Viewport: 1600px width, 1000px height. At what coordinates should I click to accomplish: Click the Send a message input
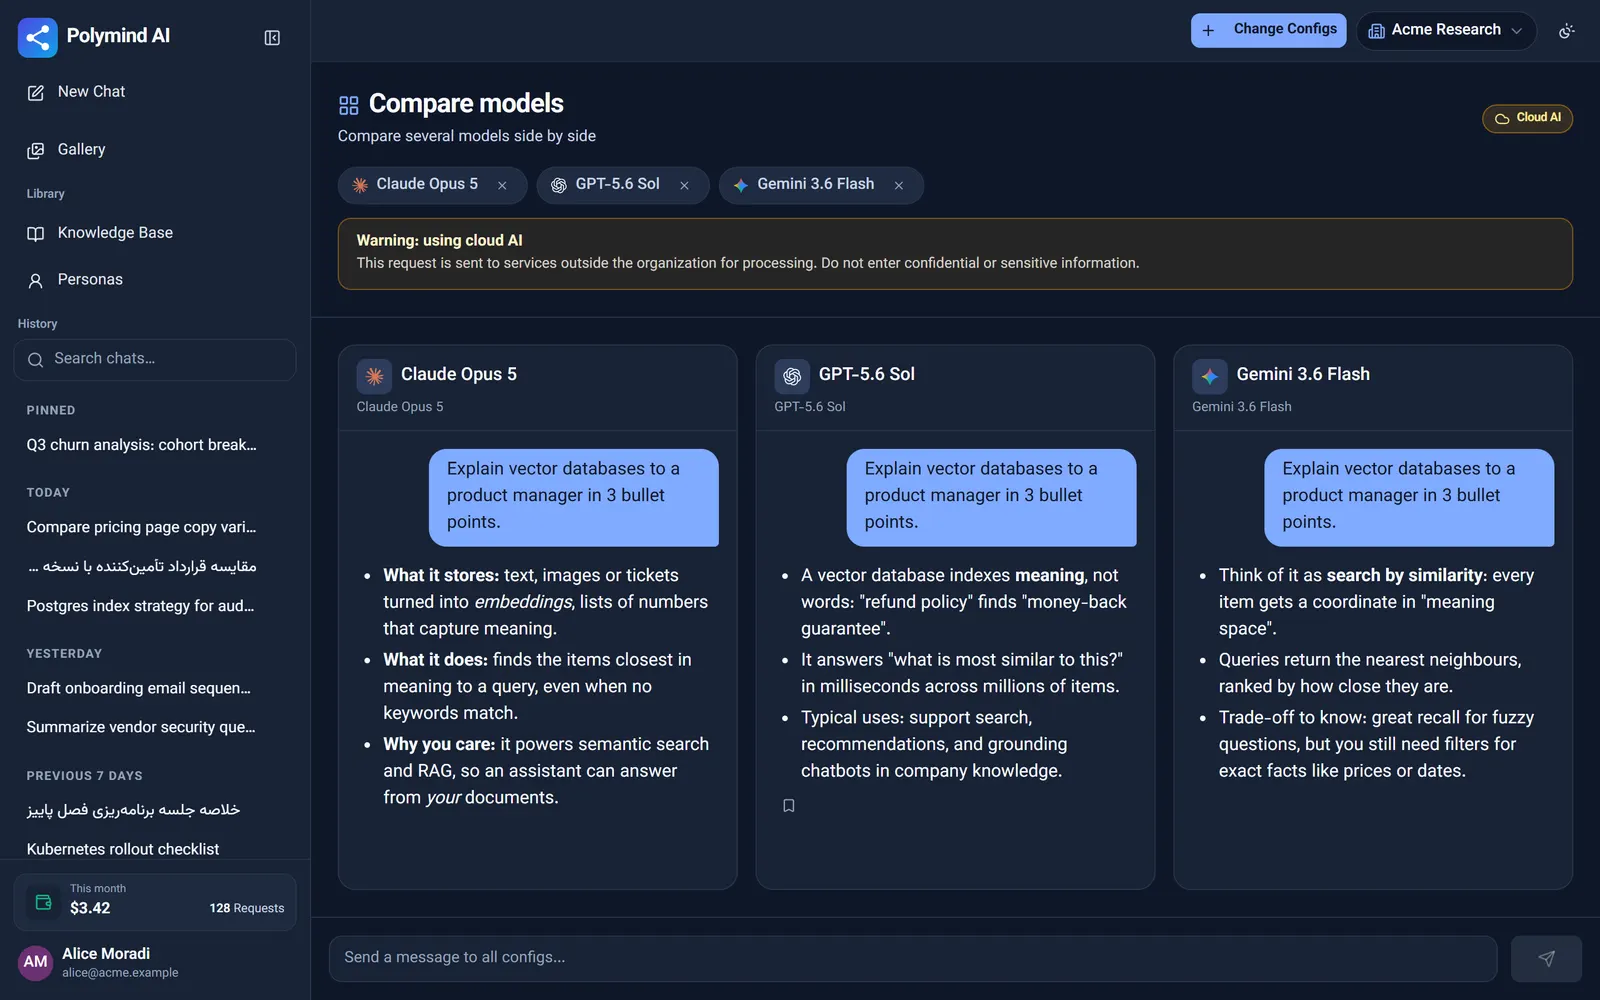(913, 958)
